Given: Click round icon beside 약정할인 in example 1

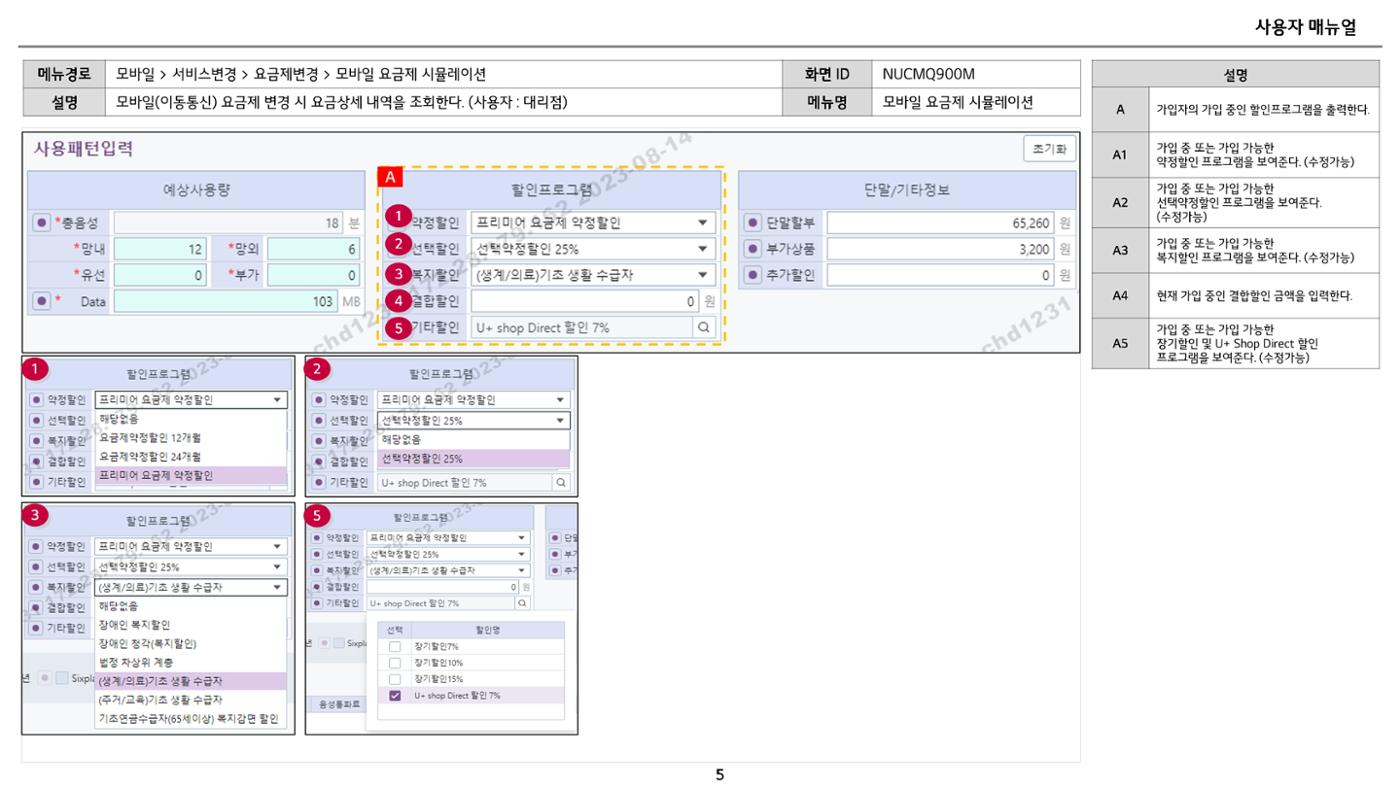Looking at the screenshot, I should pos(37,400).
